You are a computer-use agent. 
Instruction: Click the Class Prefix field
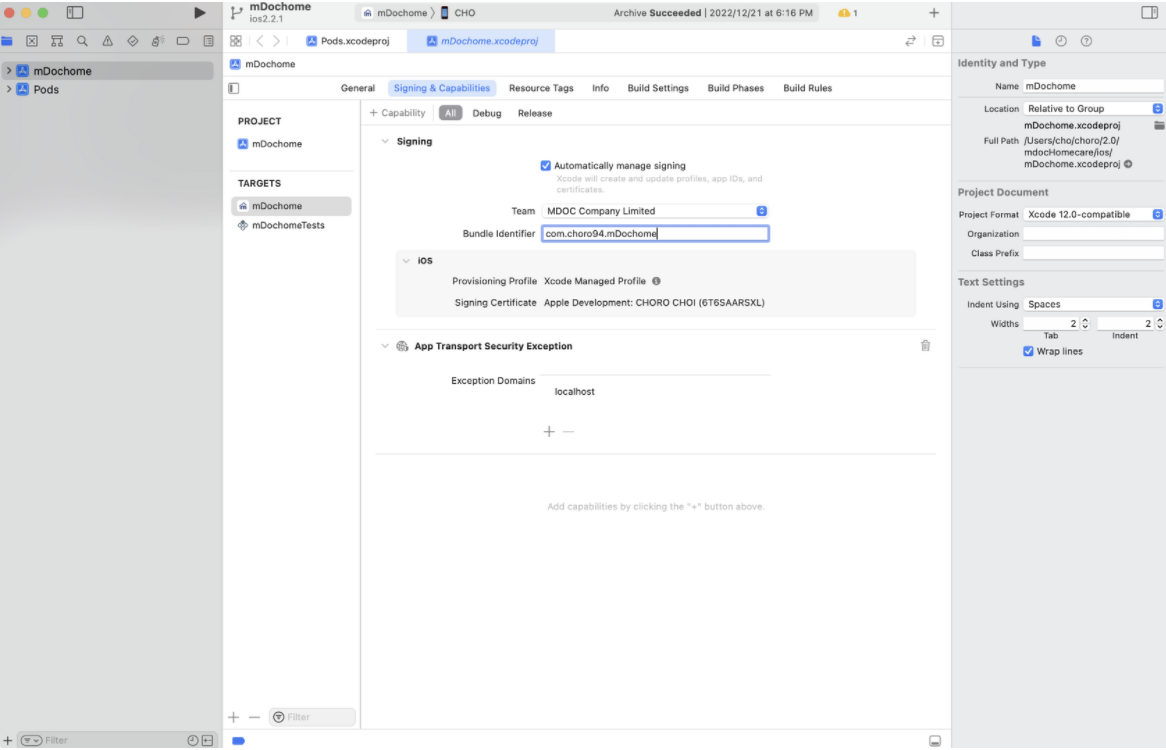click(x=1093, y=253)
